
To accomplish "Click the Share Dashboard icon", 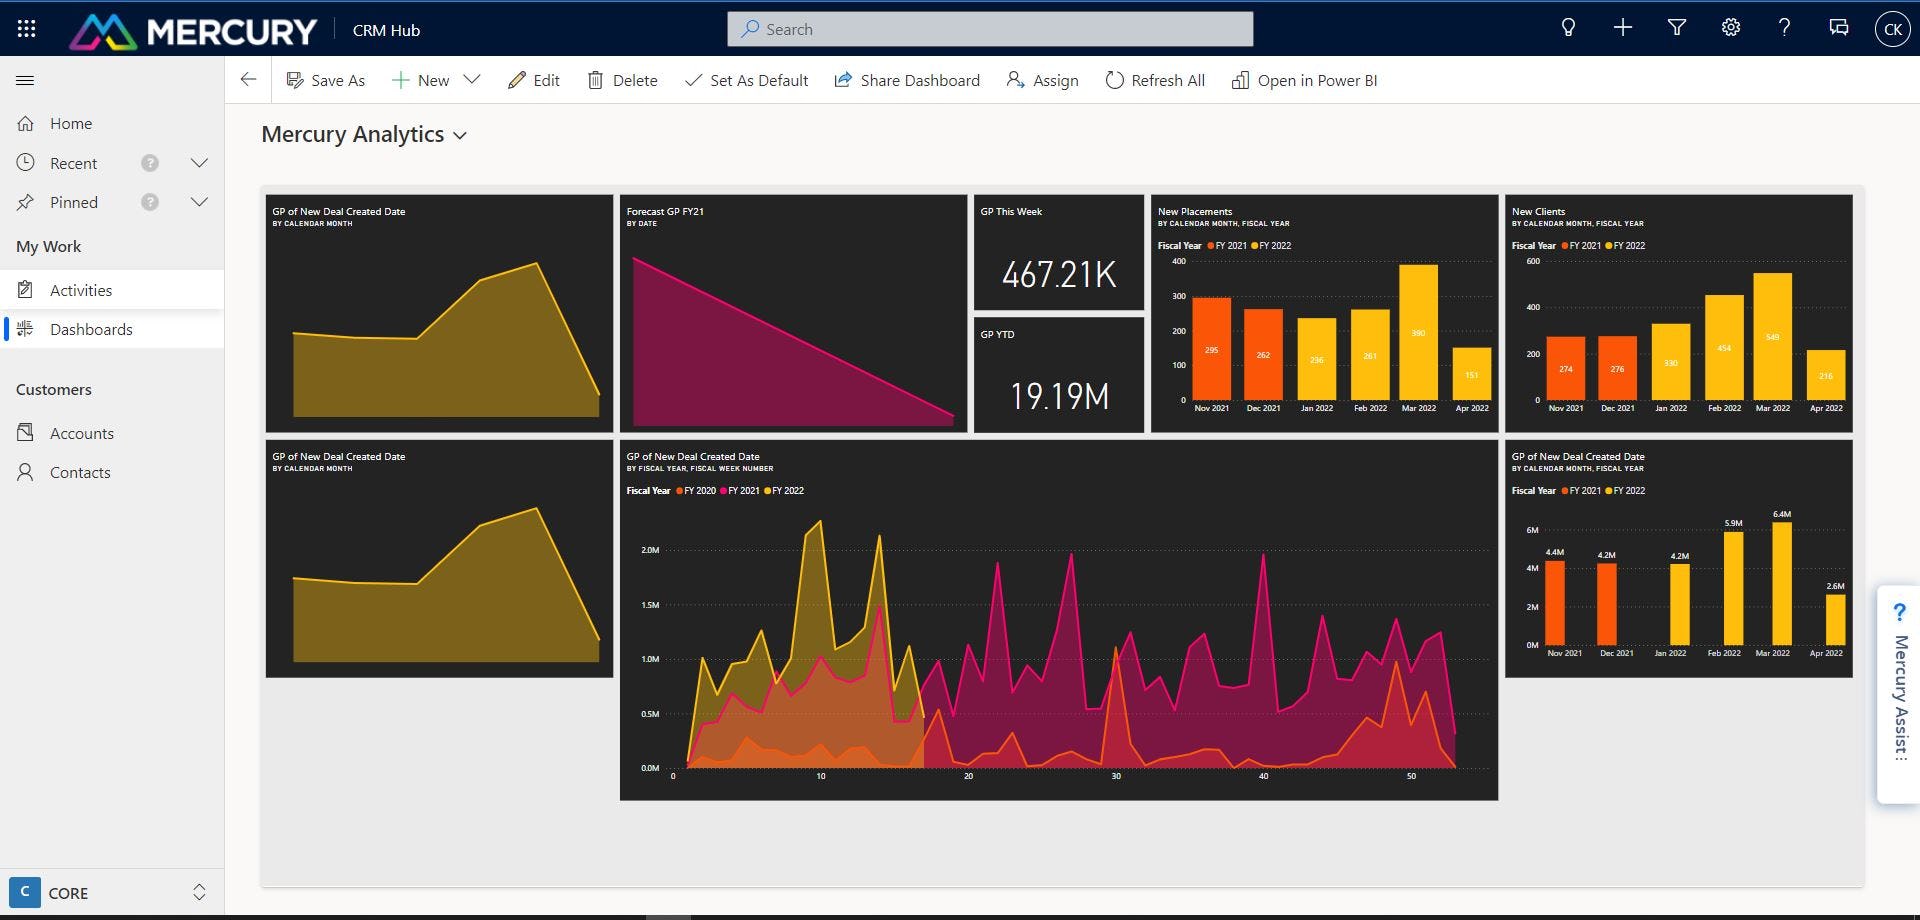I will [841, 80].
